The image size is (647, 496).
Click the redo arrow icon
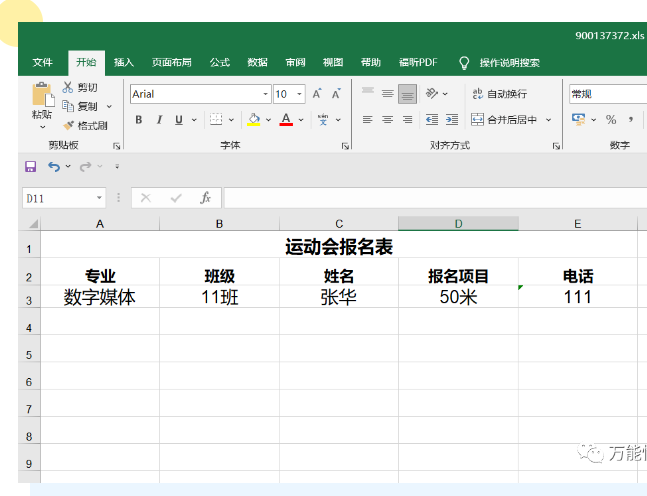tap(85, 166)
